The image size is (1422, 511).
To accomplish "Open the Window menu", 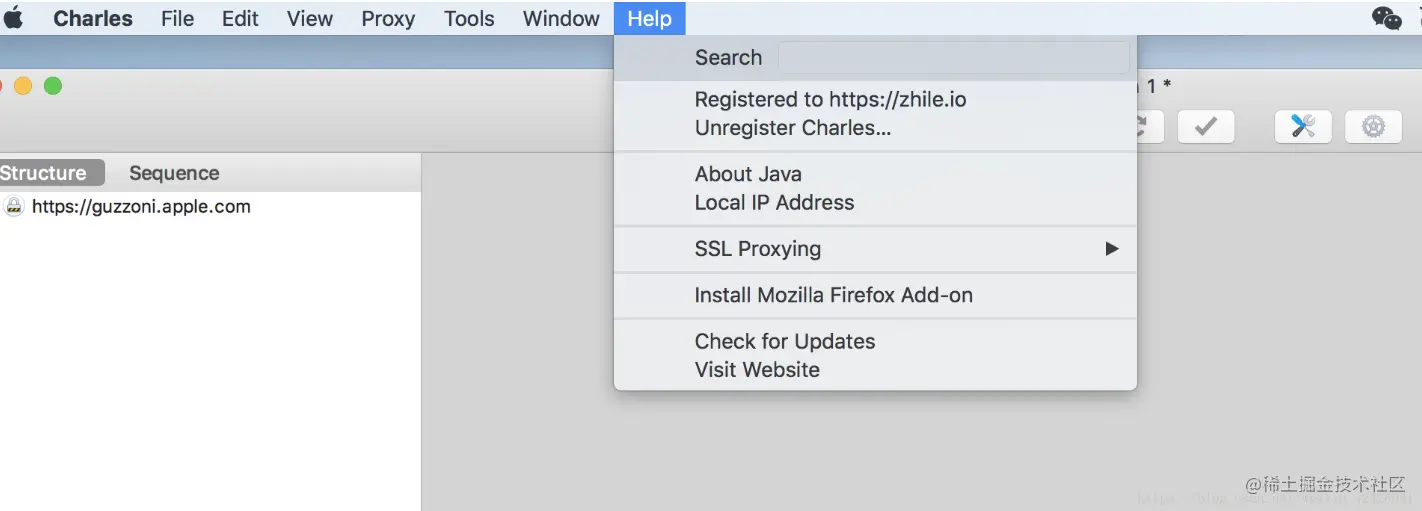I will (x=561, y=18).
